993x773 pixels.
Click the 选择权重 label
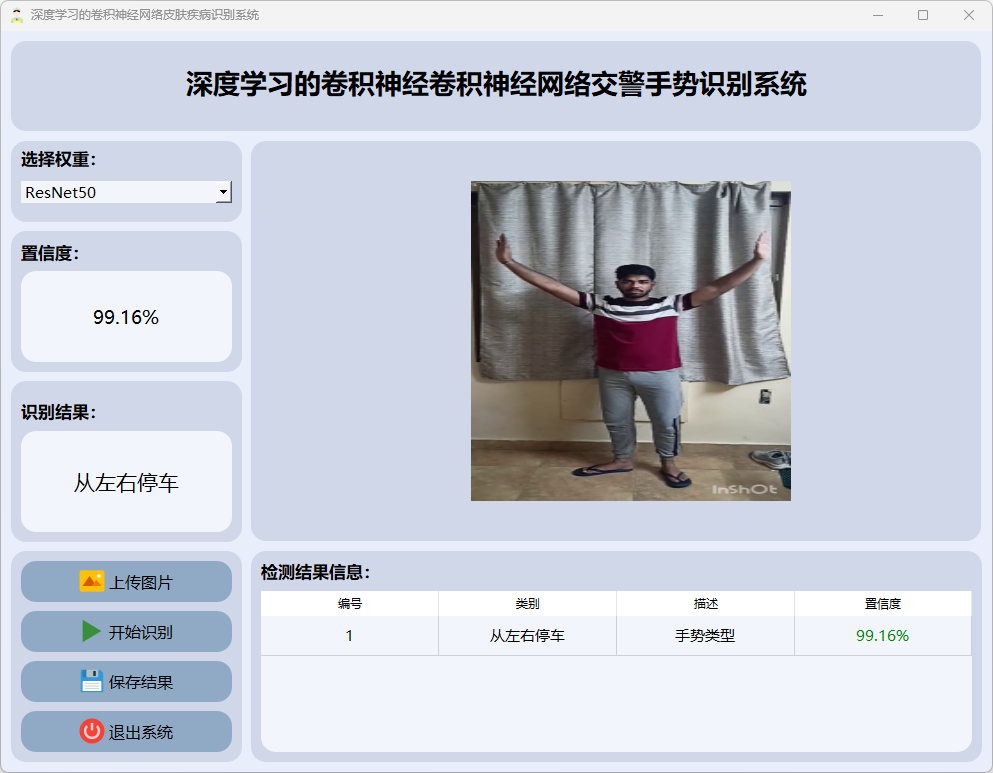click(x=58, y=160)
